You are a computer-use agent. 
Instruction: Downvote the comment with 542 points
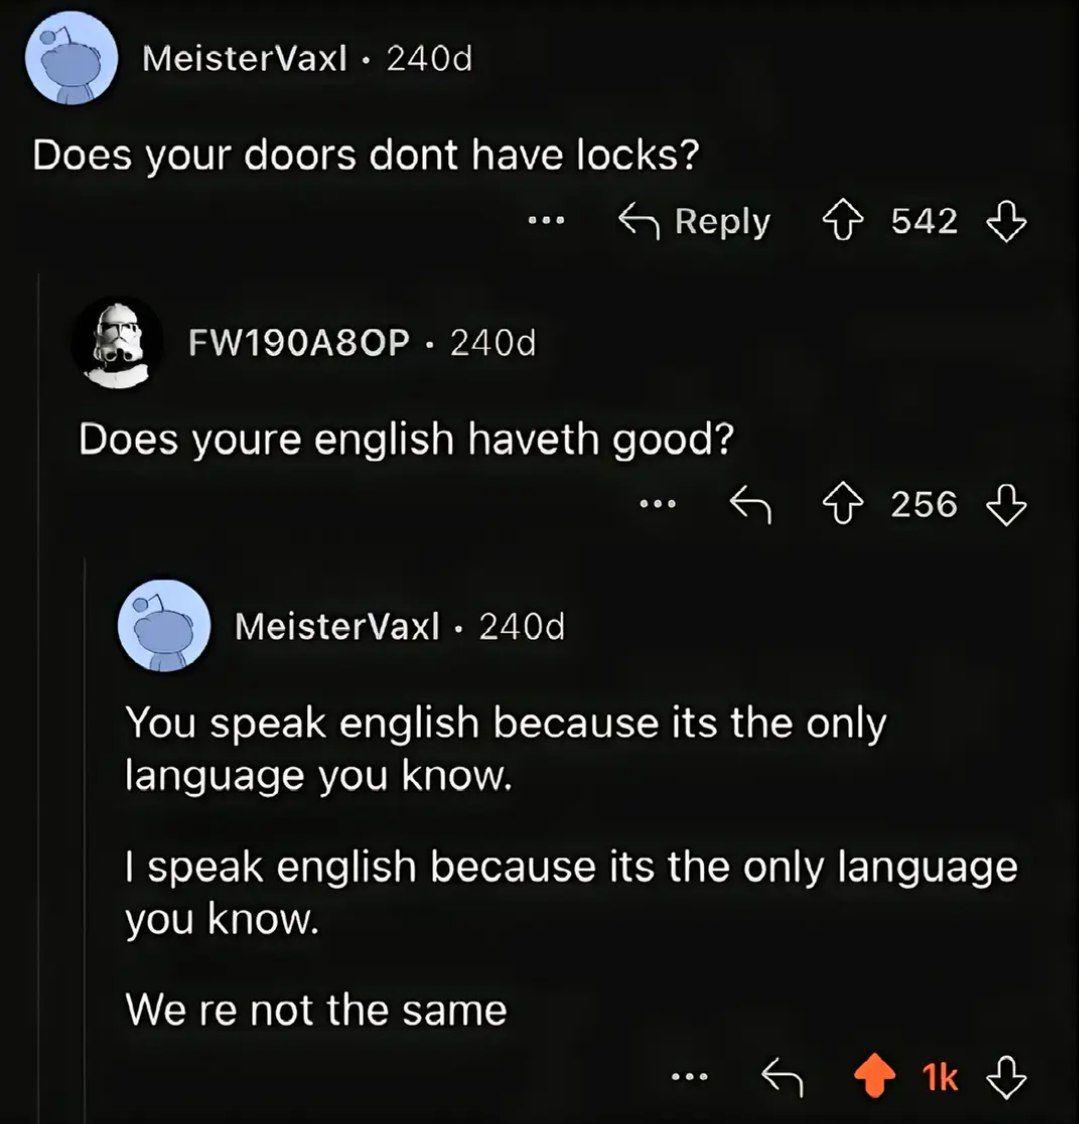point(1007,222)
